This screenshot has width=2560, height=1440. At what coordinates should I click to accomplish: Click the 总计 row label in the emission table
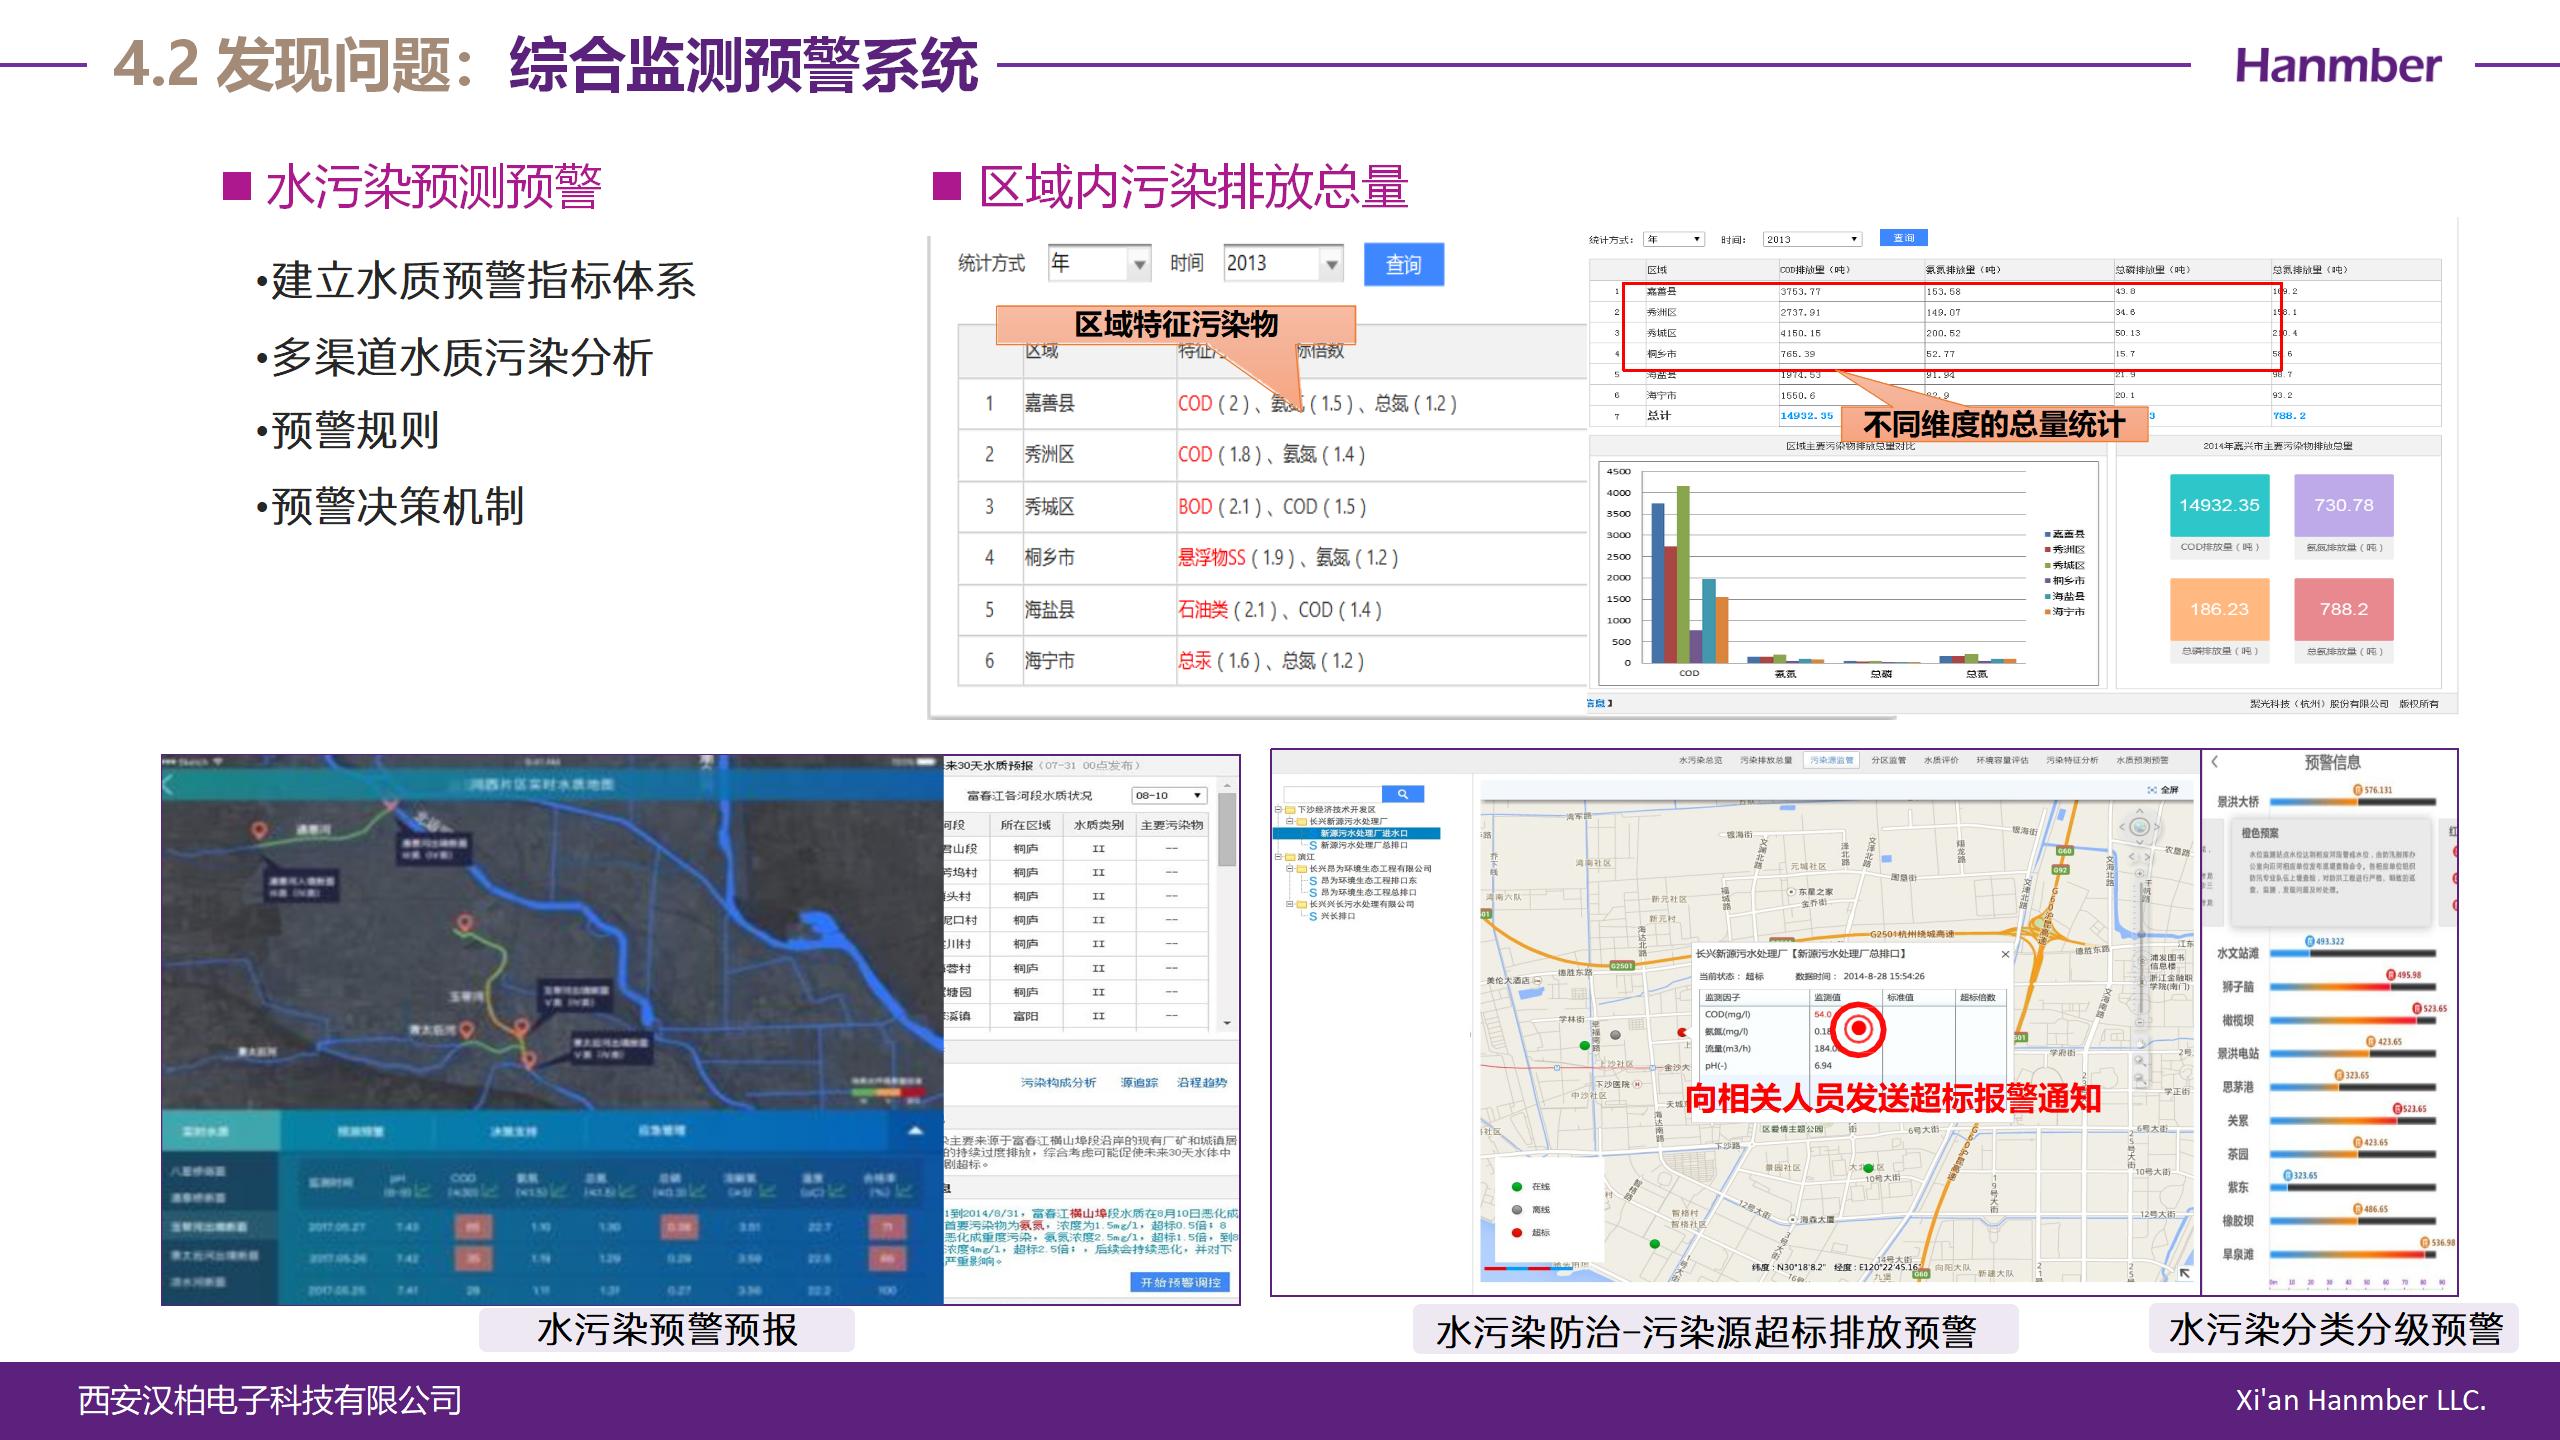click(x=1658, y=415)
